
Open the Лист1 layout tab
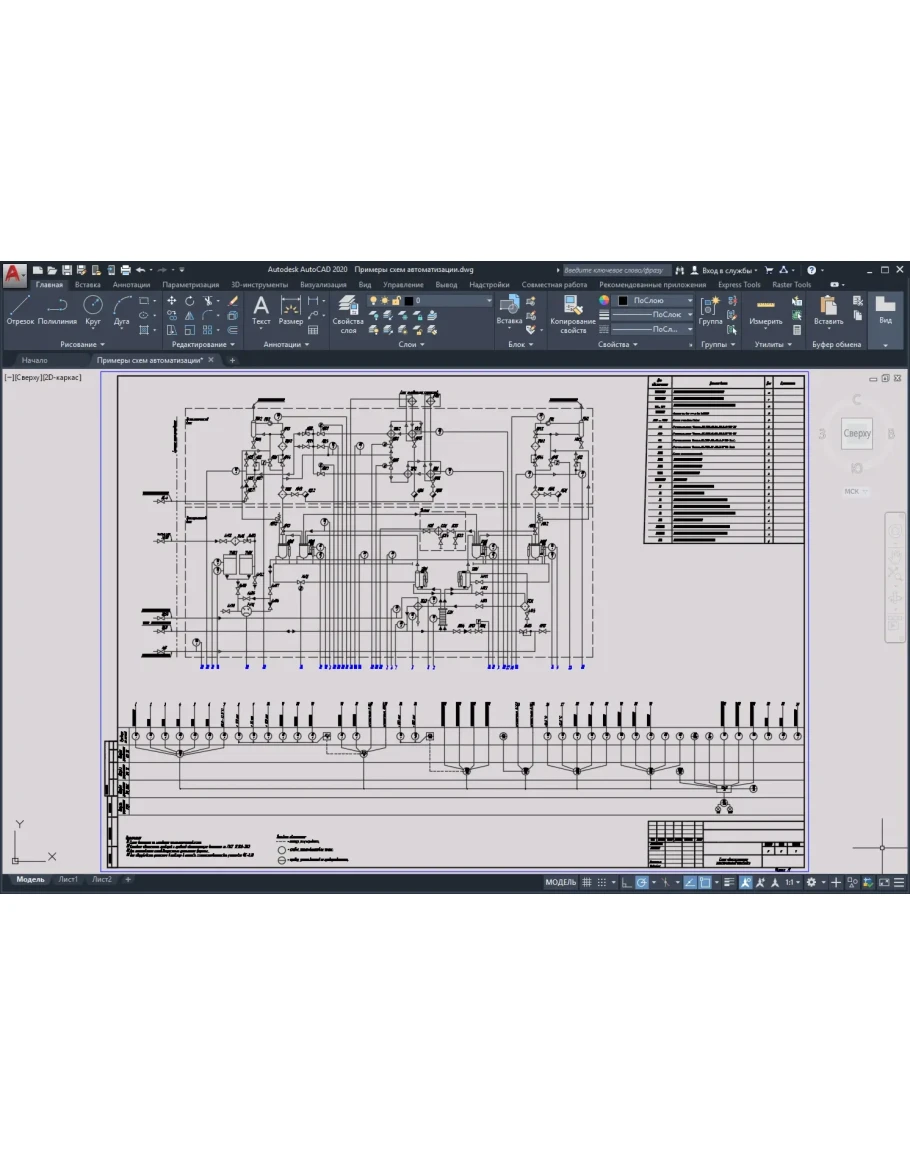tap(68, 880)
